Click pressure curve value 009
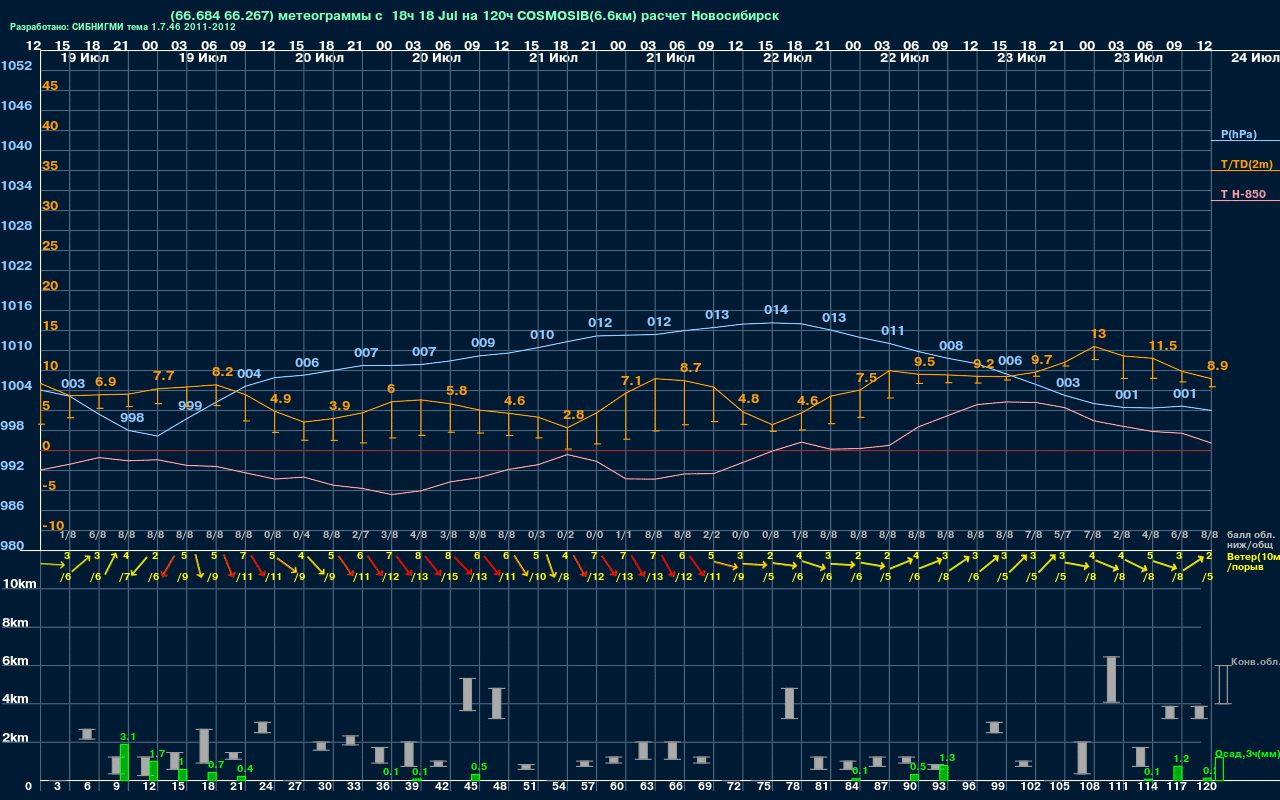 coord(483,343)
